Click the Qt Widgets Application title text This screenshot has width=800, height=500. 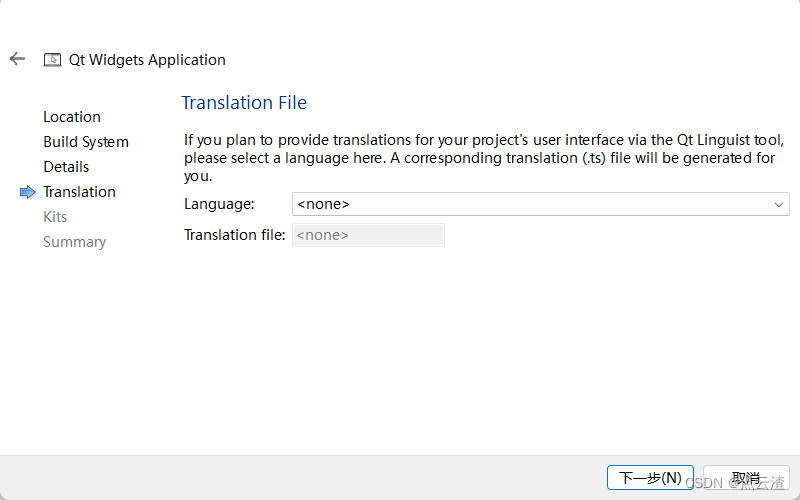[x=147, y=60]
